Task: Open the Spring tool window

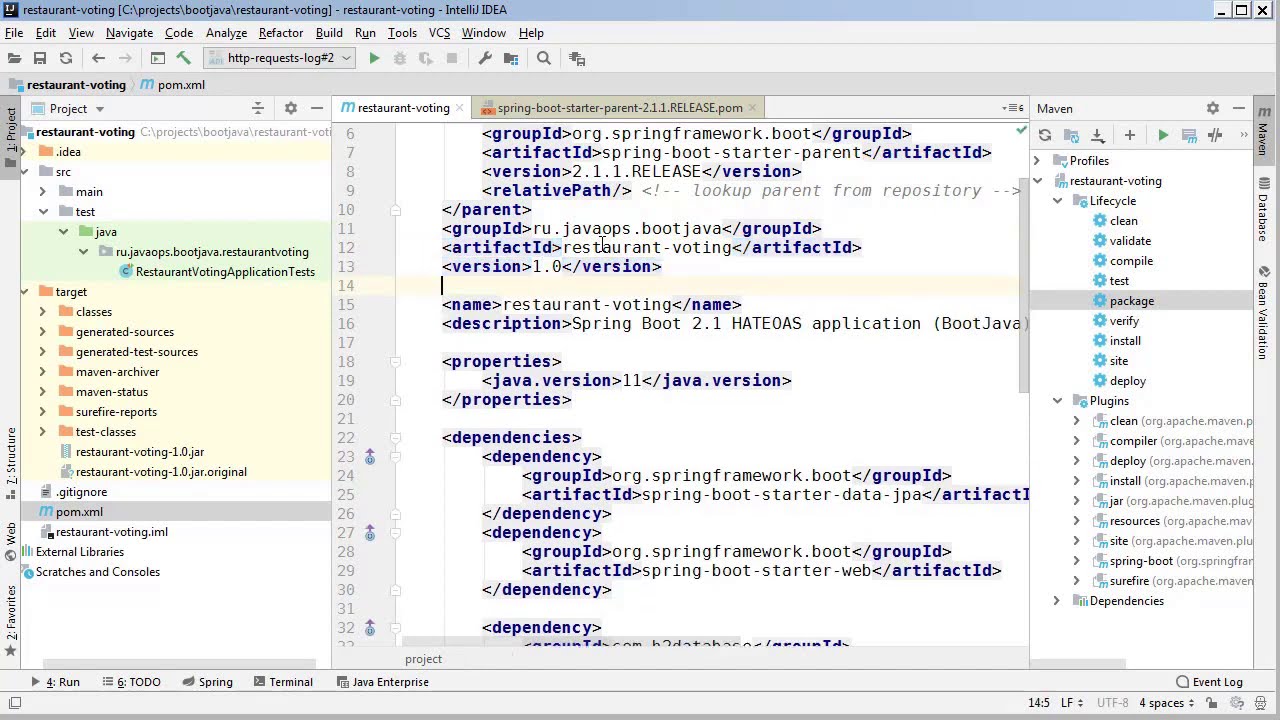Action: point(206,682)
